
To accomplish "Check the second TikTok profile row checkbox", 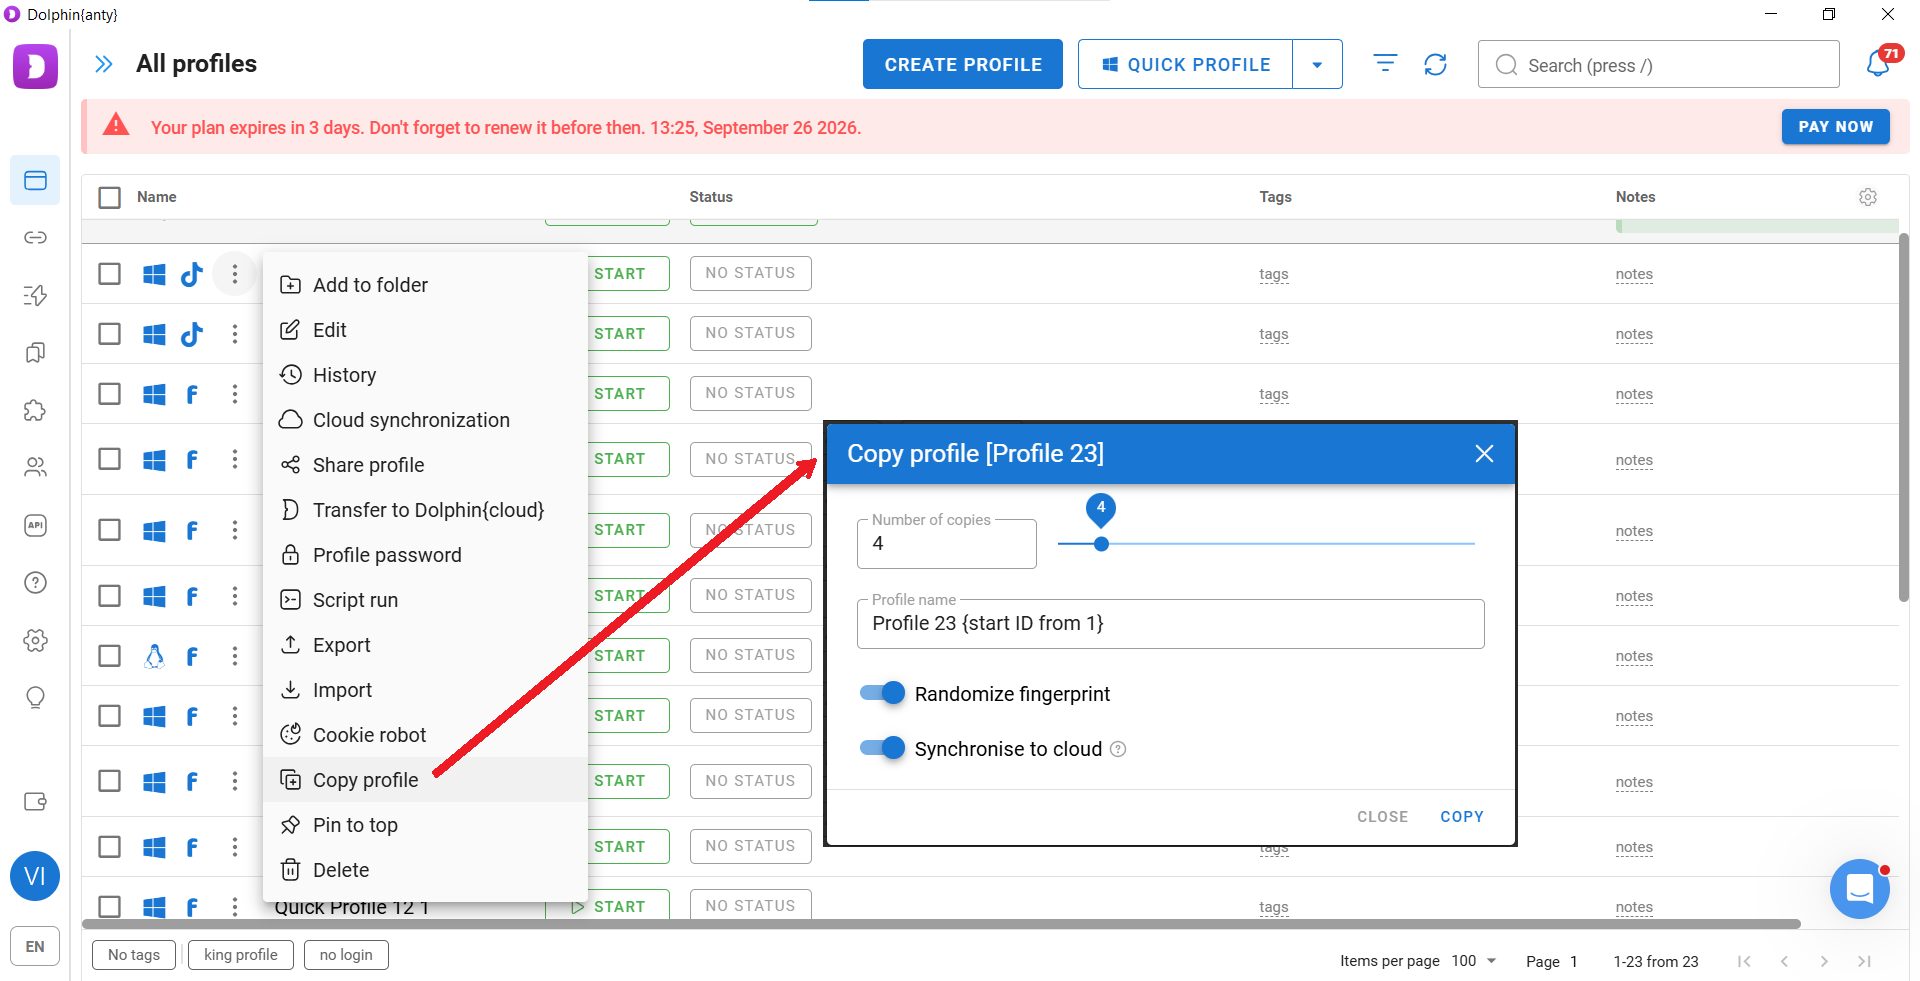I will [110, 334].
